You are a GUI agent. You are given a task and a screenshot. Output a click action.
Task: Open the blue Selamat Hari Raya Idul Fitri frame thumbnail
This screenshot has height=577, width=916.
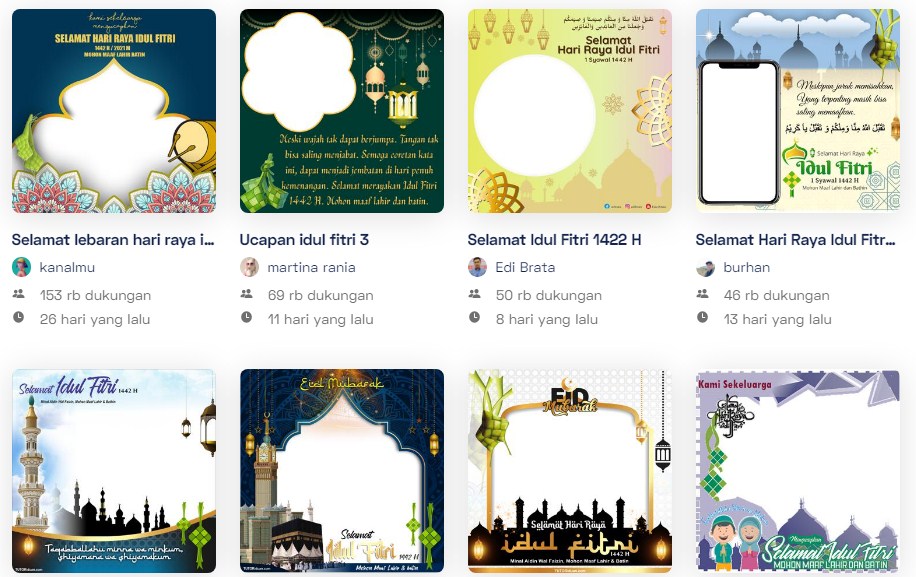114,111
